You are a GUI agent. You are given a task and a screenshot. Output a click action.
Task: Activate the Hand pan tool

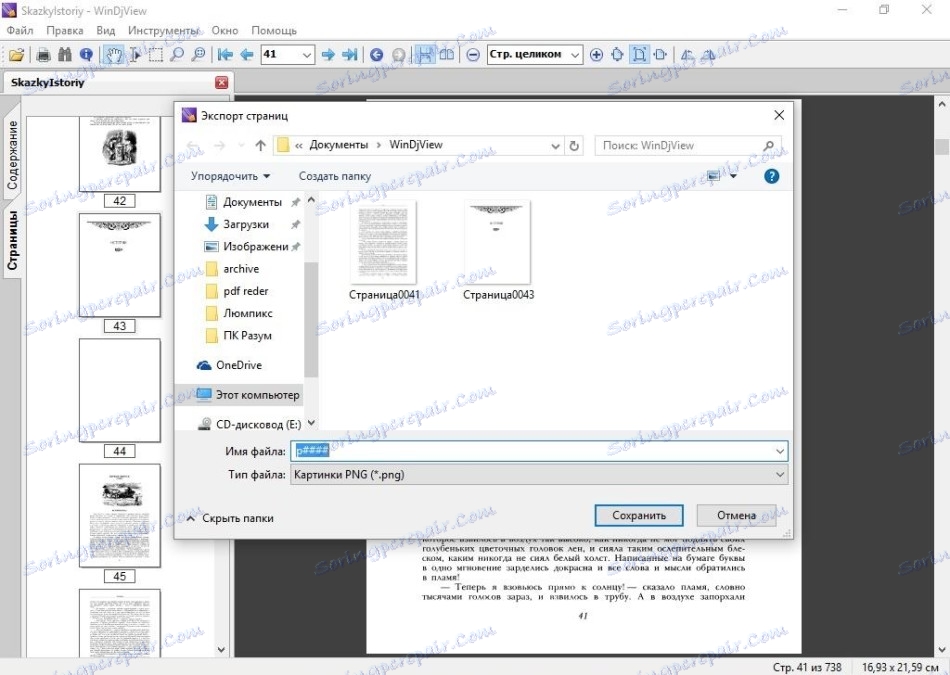pos(114,55)
